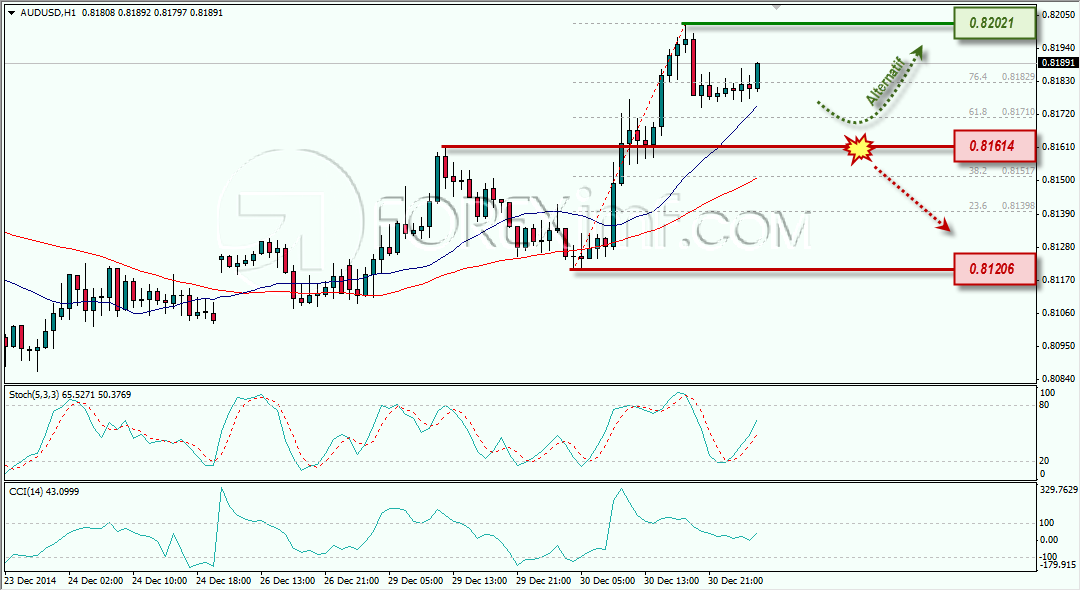Click the 26 Dec 13:00 time label
This screenshot has width=1081, height=591.
pyautogui.click(x=287, y=581)
